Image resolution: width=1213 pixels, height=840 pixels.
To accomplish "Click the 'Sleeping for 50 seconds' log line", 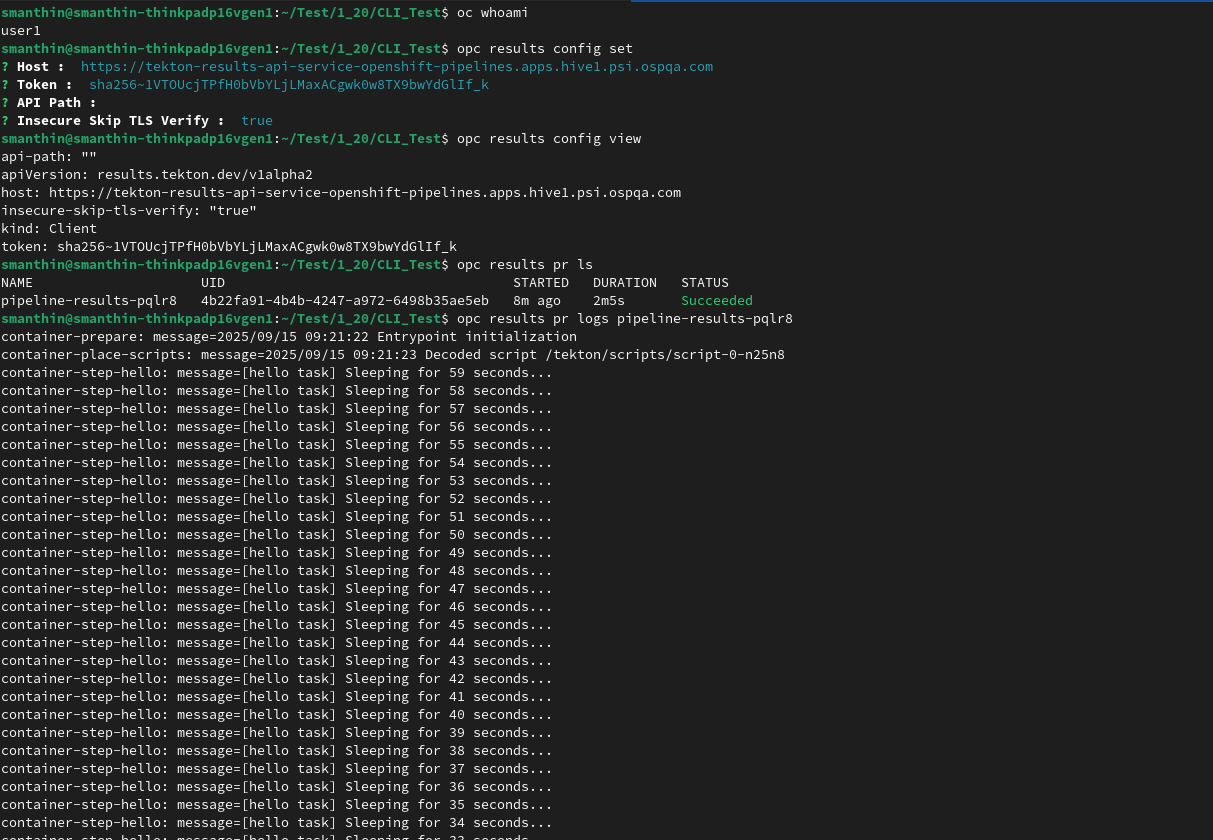I will (x=277, y=535).
